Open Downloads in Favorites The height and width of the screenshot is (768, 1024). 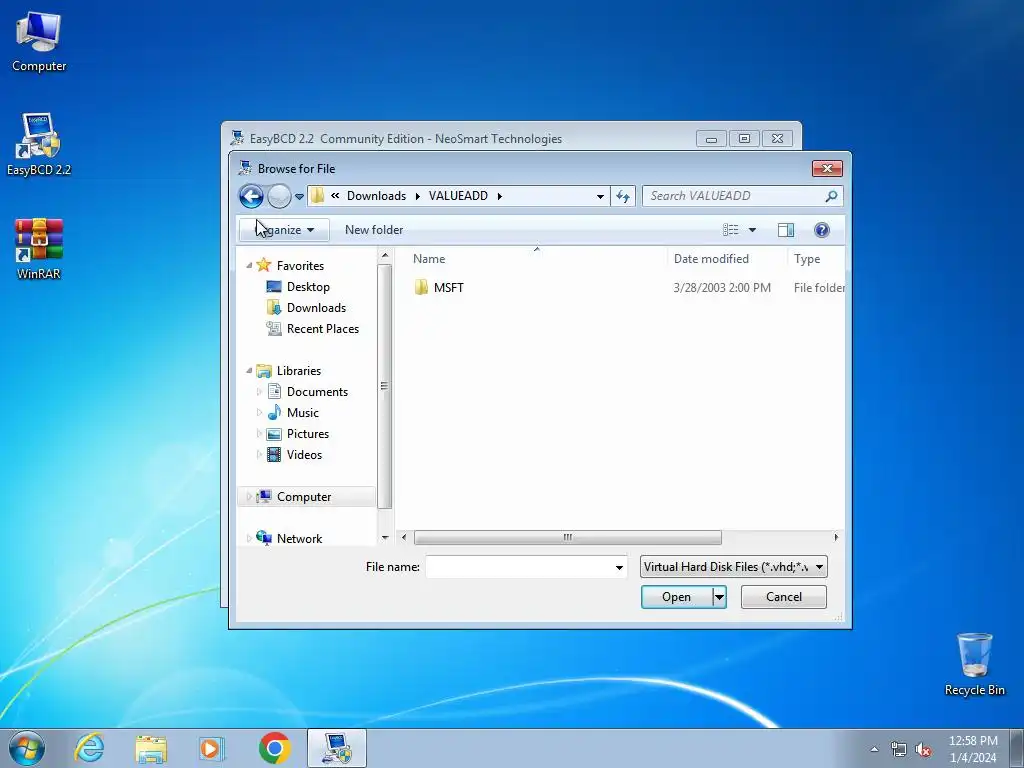tap(316, 308)
